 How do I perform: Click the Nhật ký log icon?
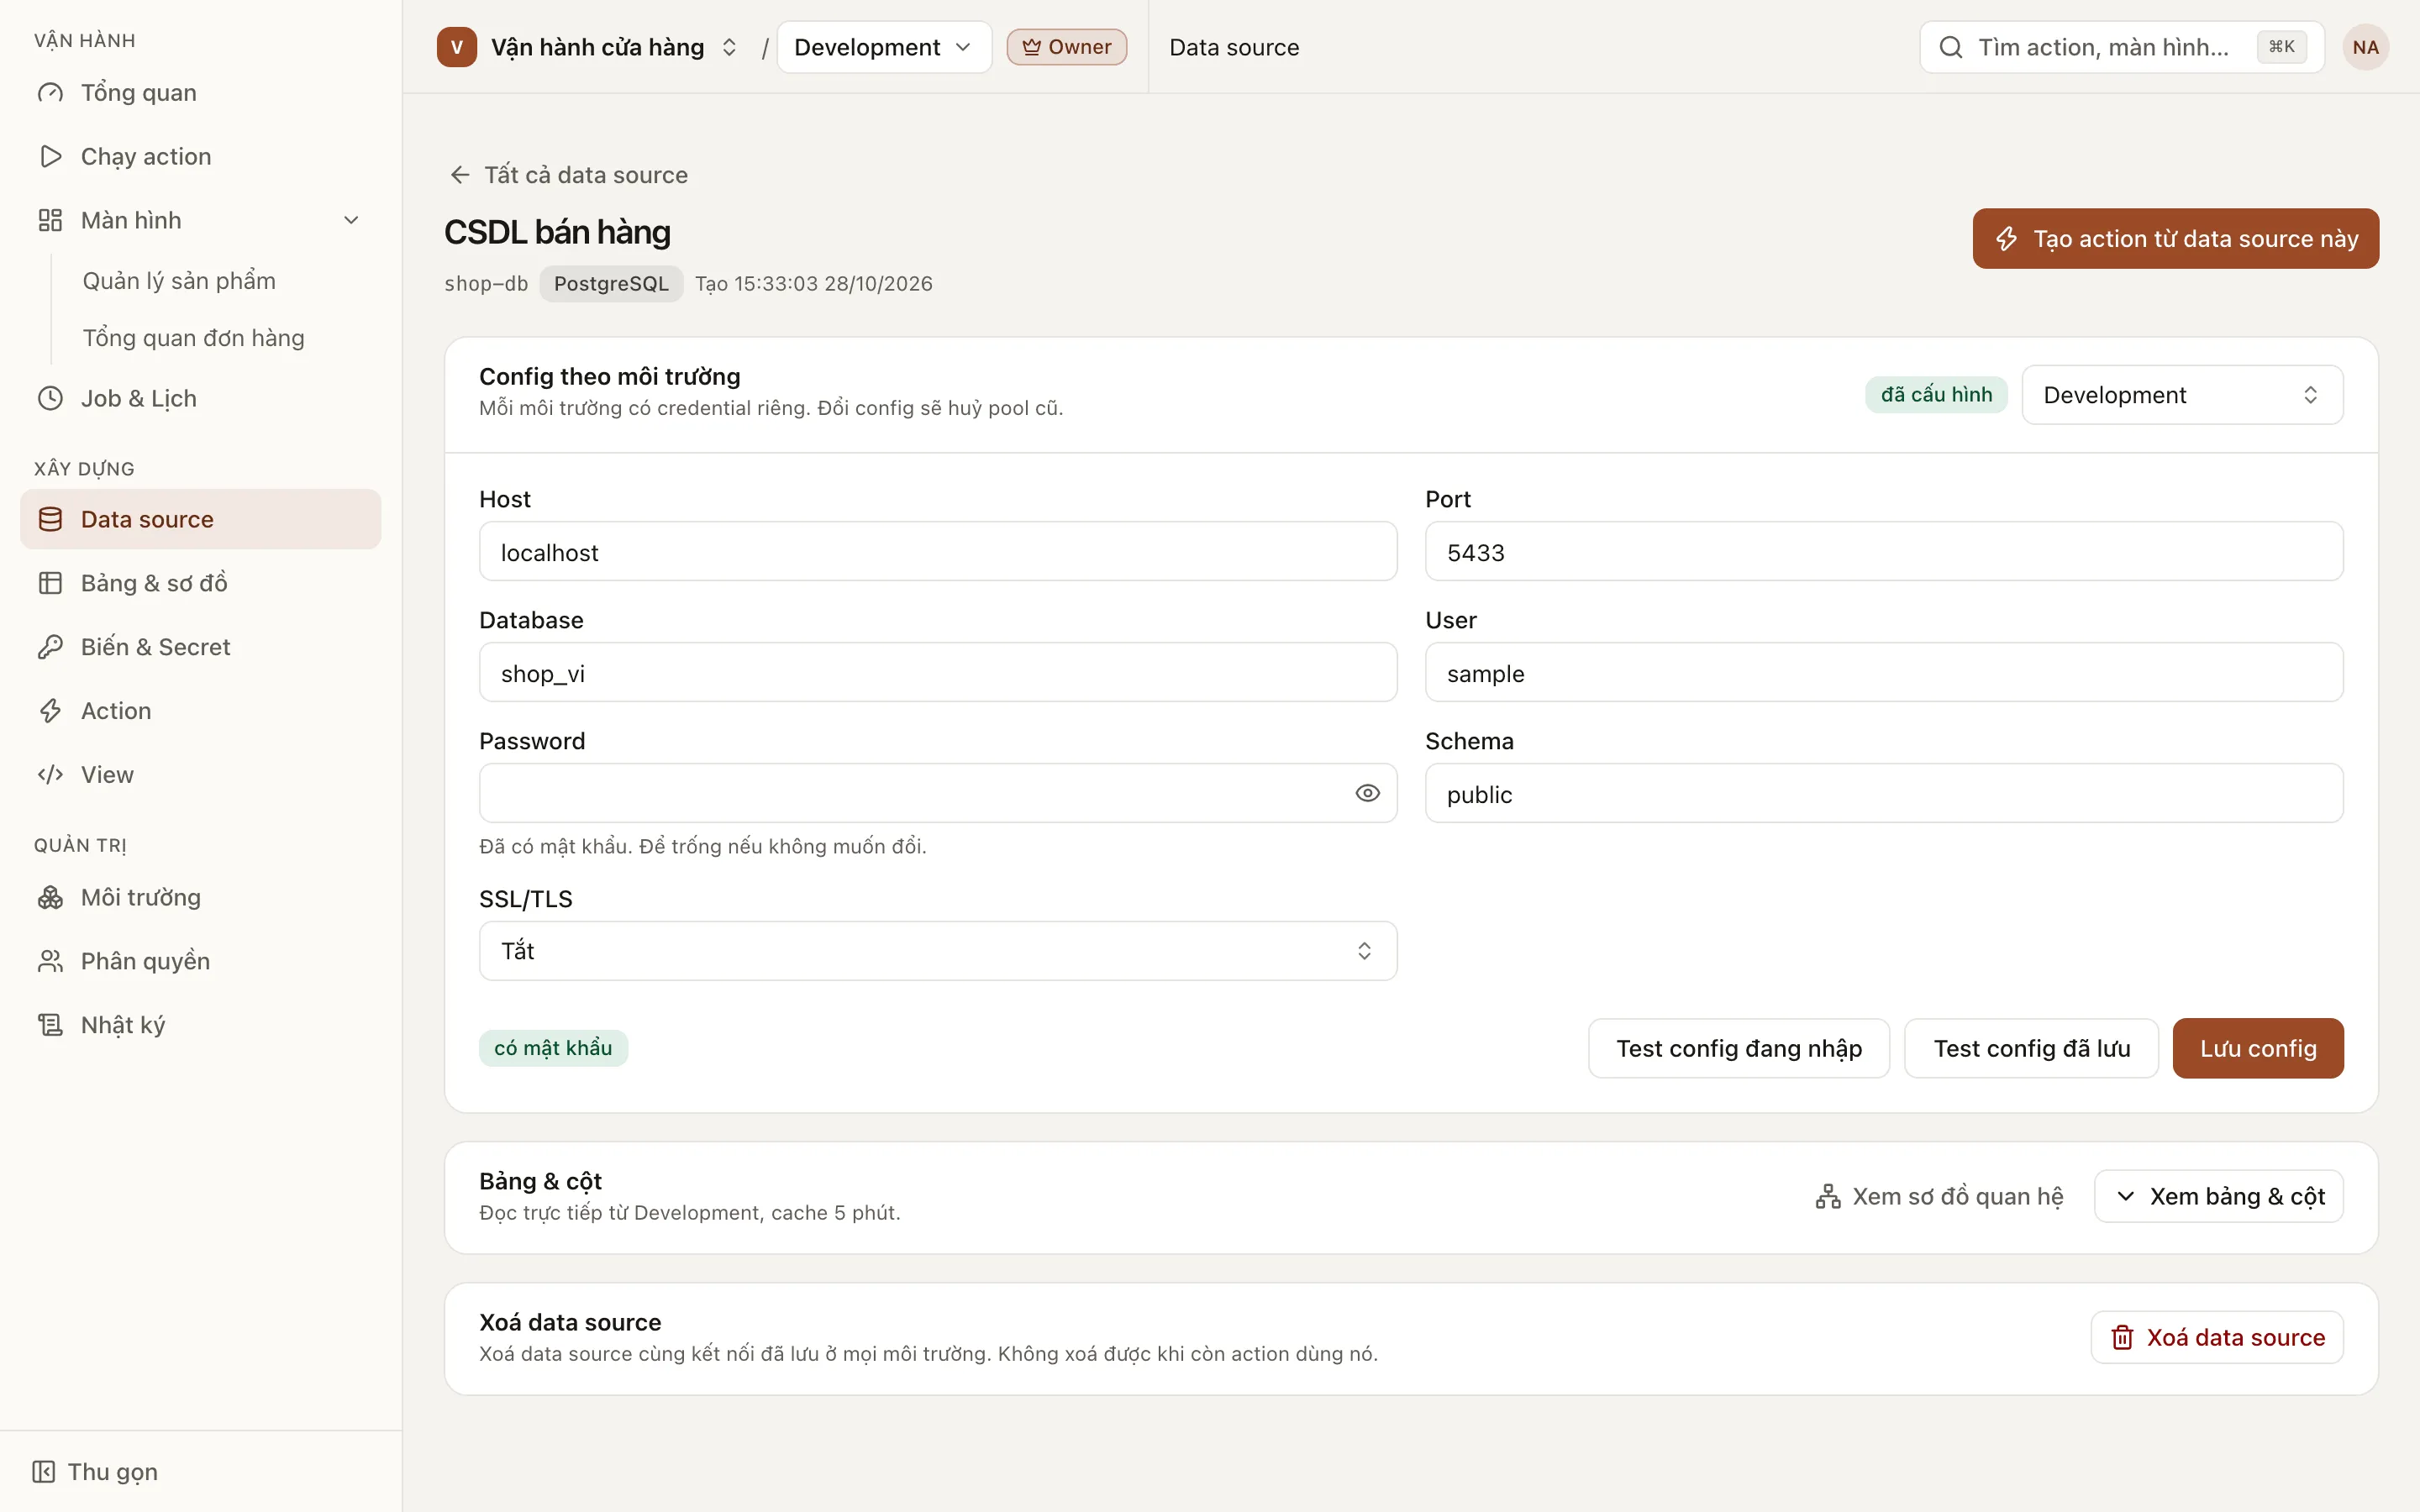(x=50, y=1025)
